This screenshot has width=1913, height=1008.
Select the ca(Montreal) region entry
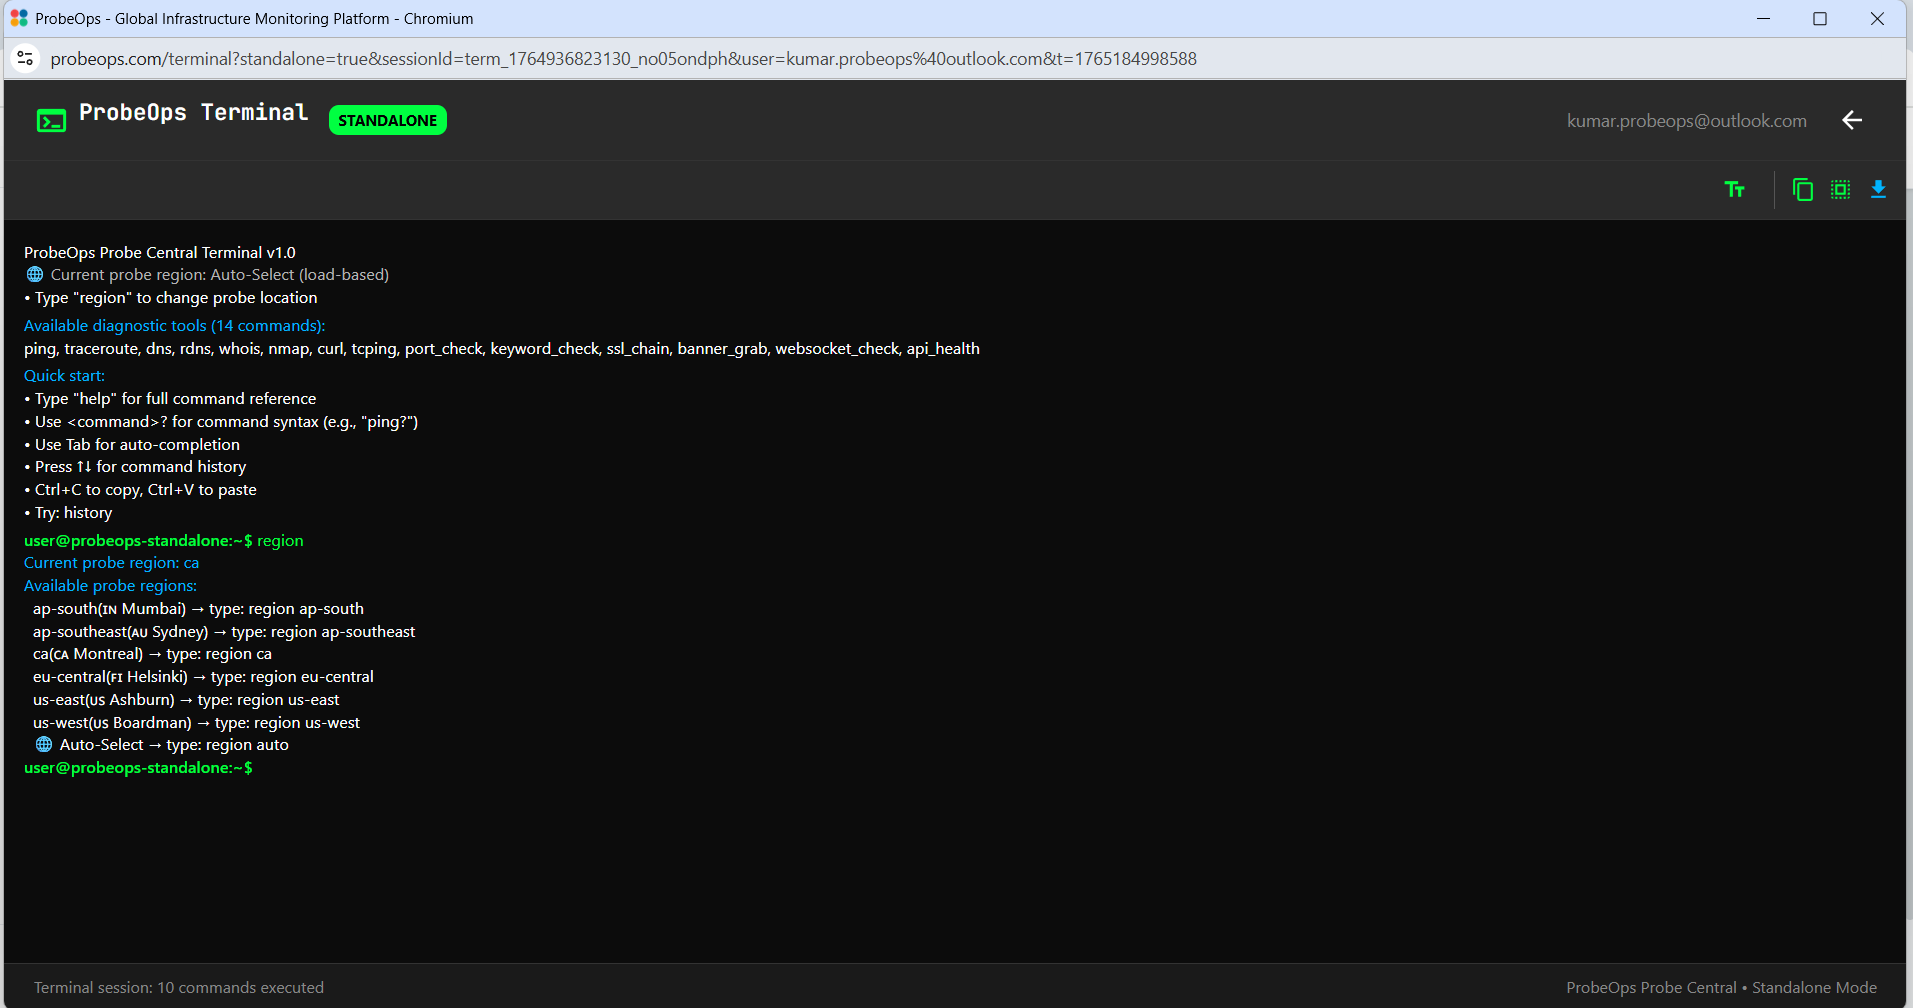point(151,653)
